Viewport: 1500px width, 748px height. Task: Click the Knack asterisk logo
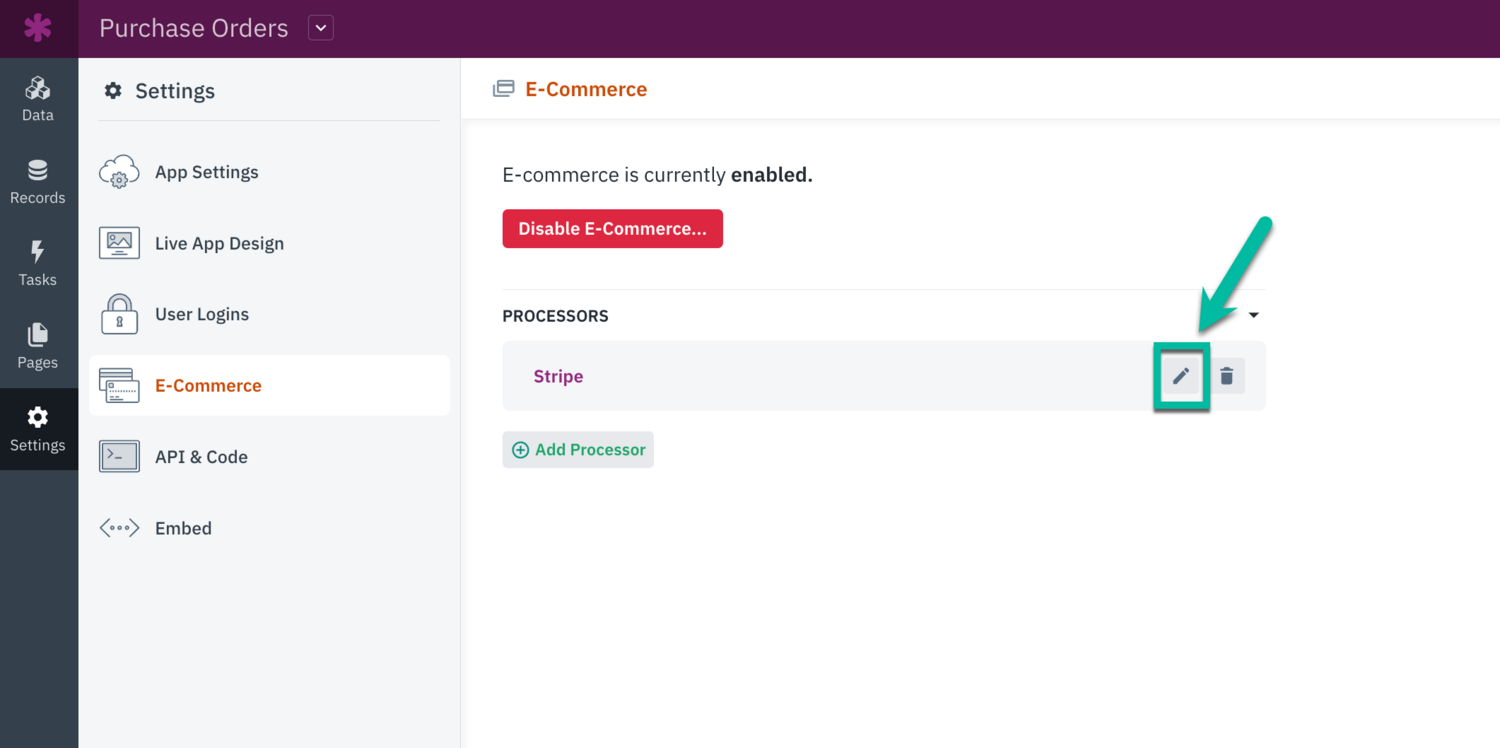tap(37, 27)
